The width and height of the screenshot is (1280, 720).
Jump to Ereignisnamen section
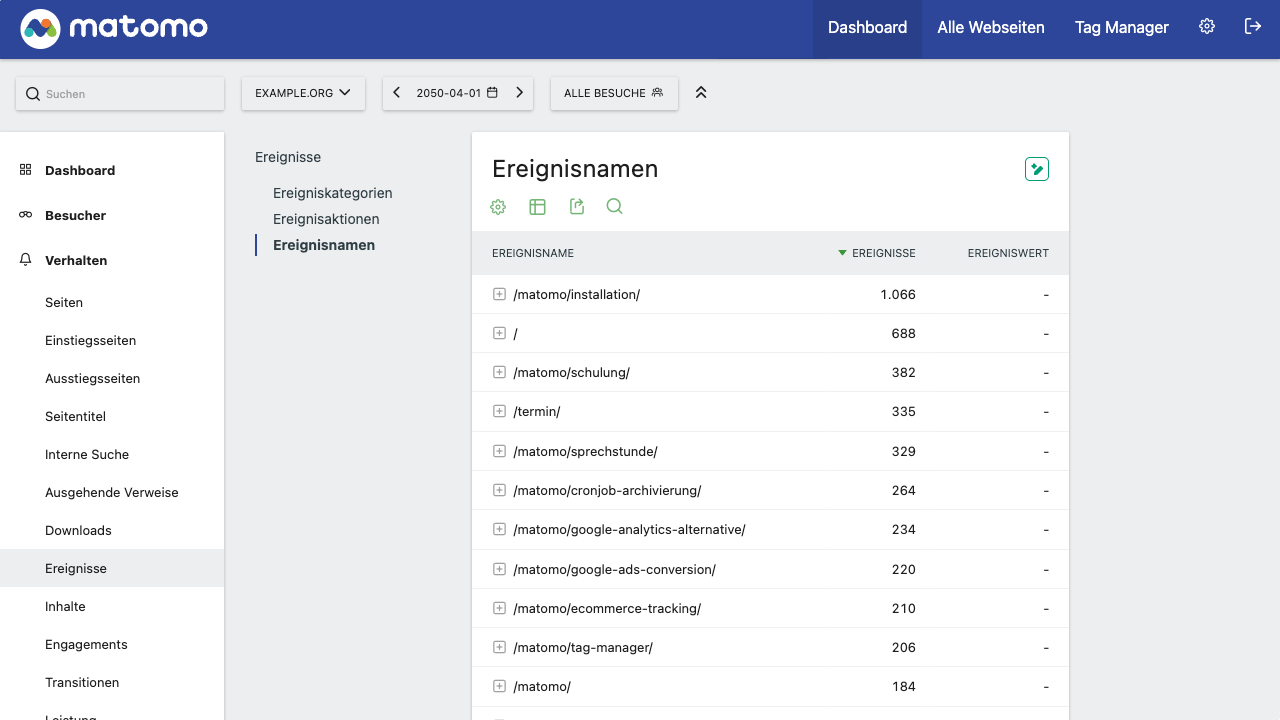(x=324, y=245)
